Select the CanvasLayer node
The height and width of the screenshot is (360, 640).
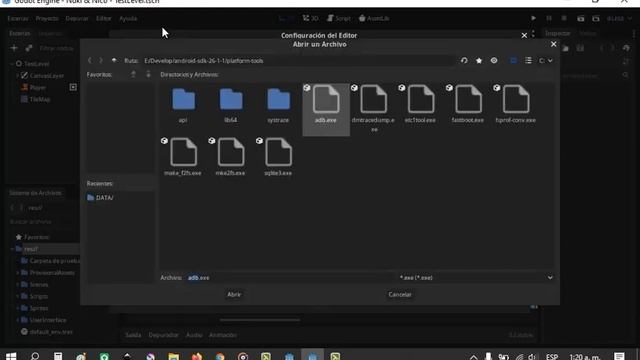coord(43,76)
